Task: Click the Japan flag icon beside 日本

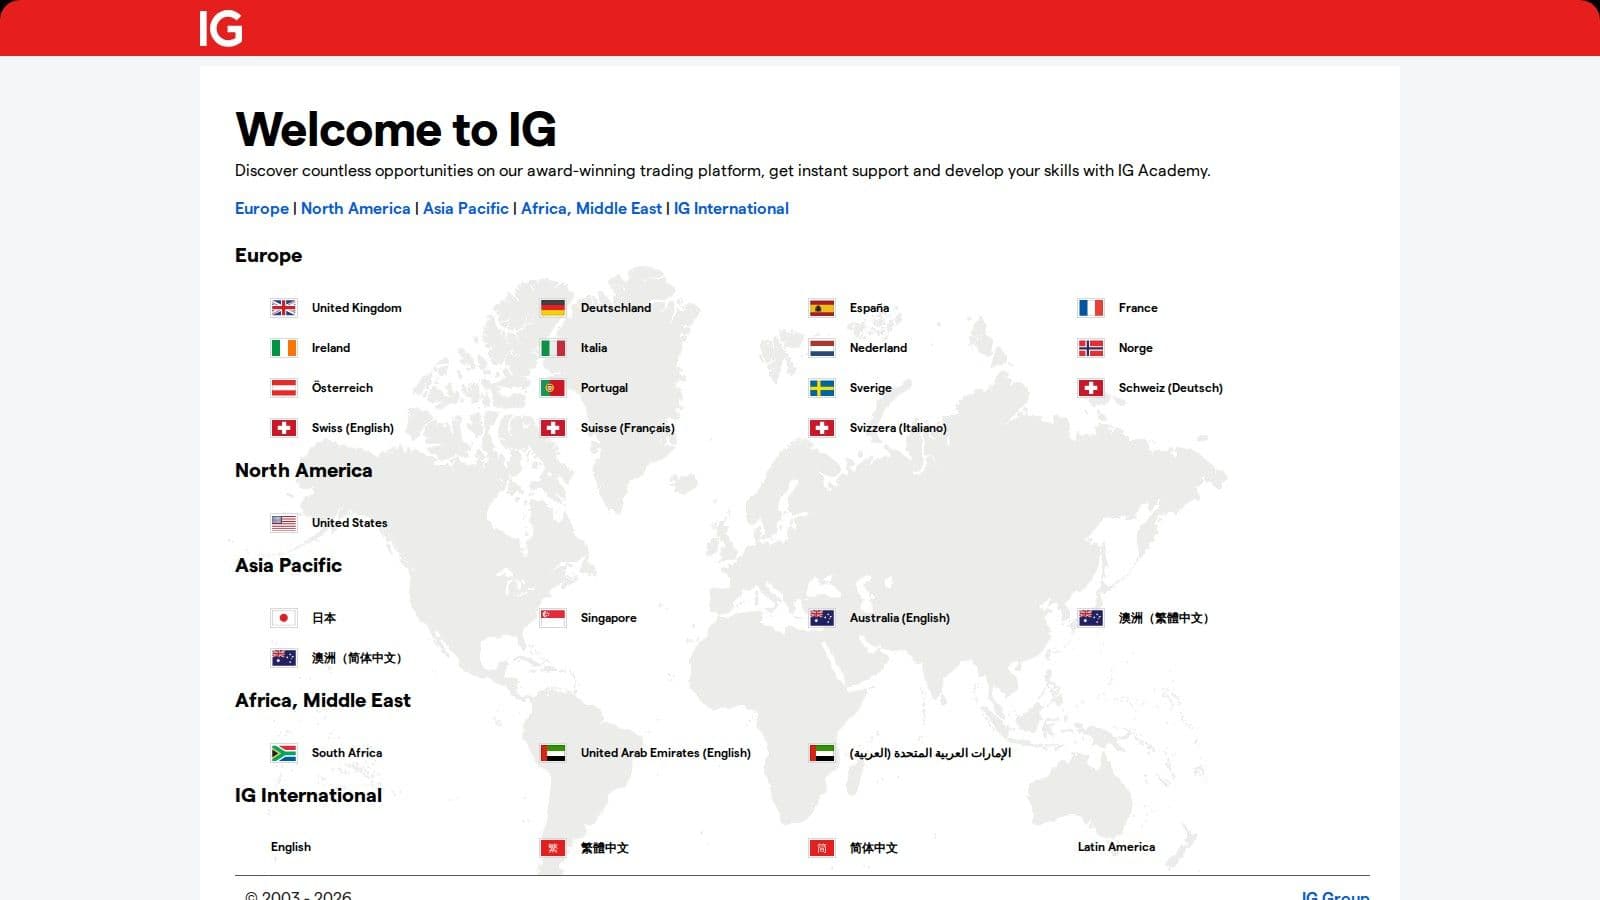Action: 284,618
